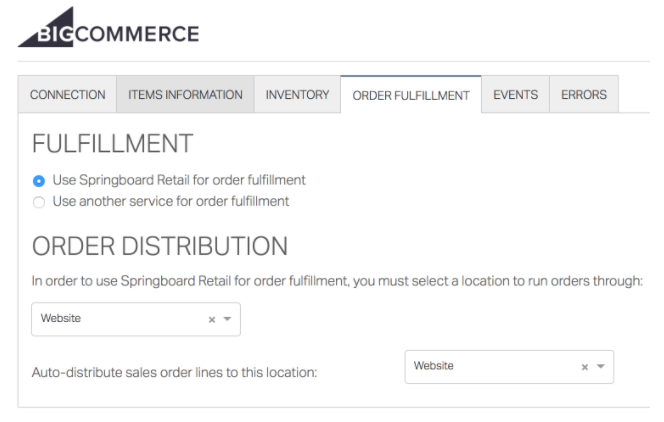Clear the auto-distribute location Website selection

[x=585, y=367]
